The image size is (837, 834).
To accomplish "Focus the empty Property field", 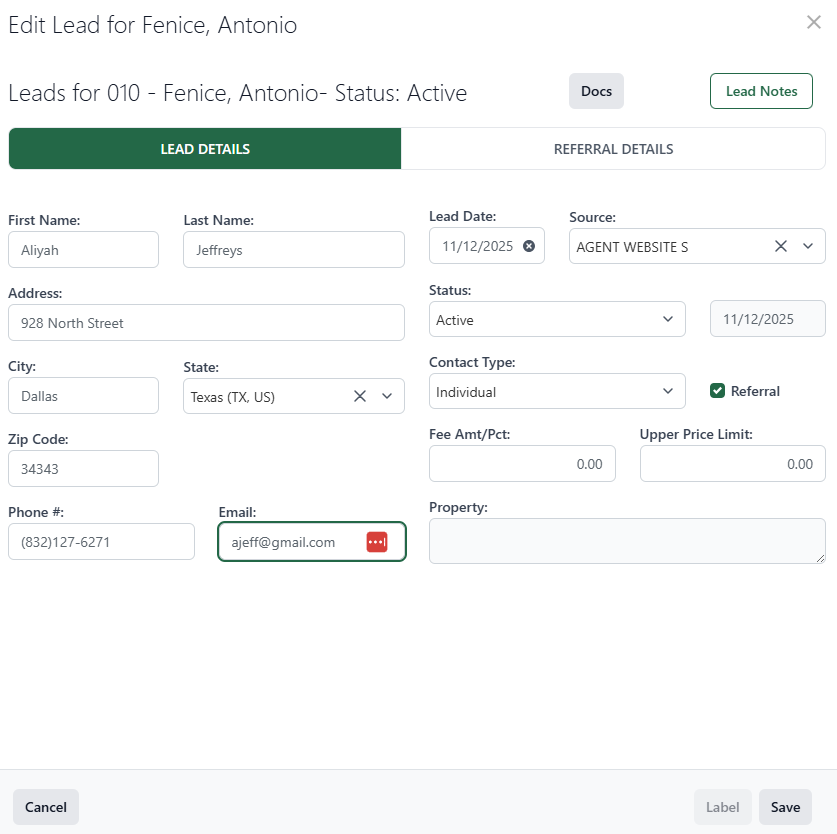I will pyautogui.click(x=626, y=540).
